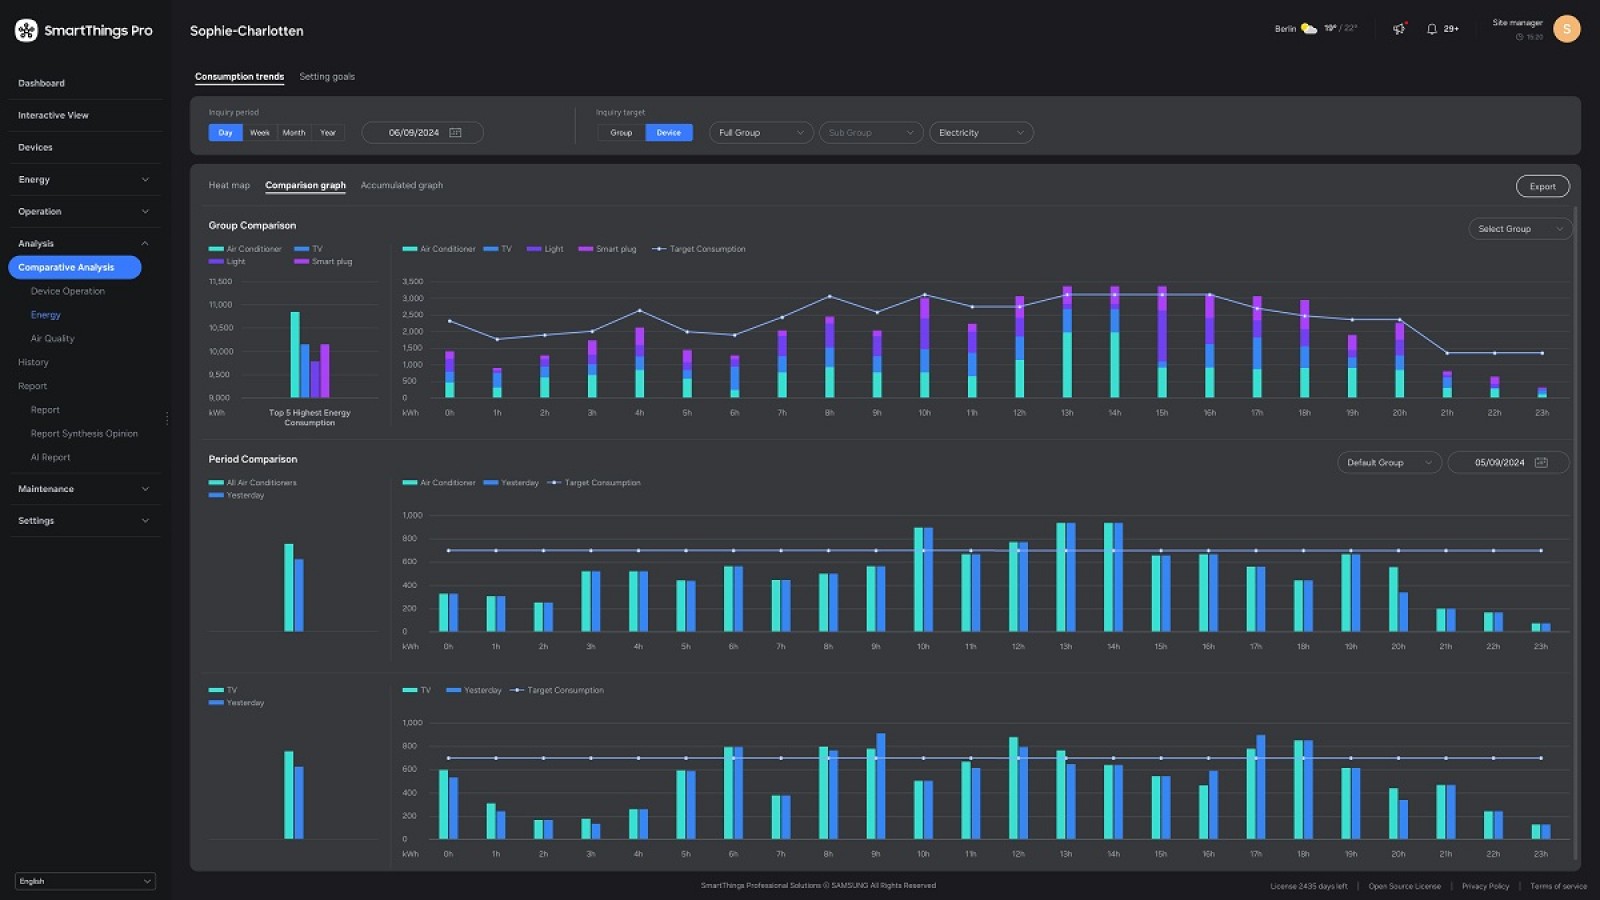Click the sidebar resize handle dots
The height and width of the screenshot is (900, 1600).
167,419
